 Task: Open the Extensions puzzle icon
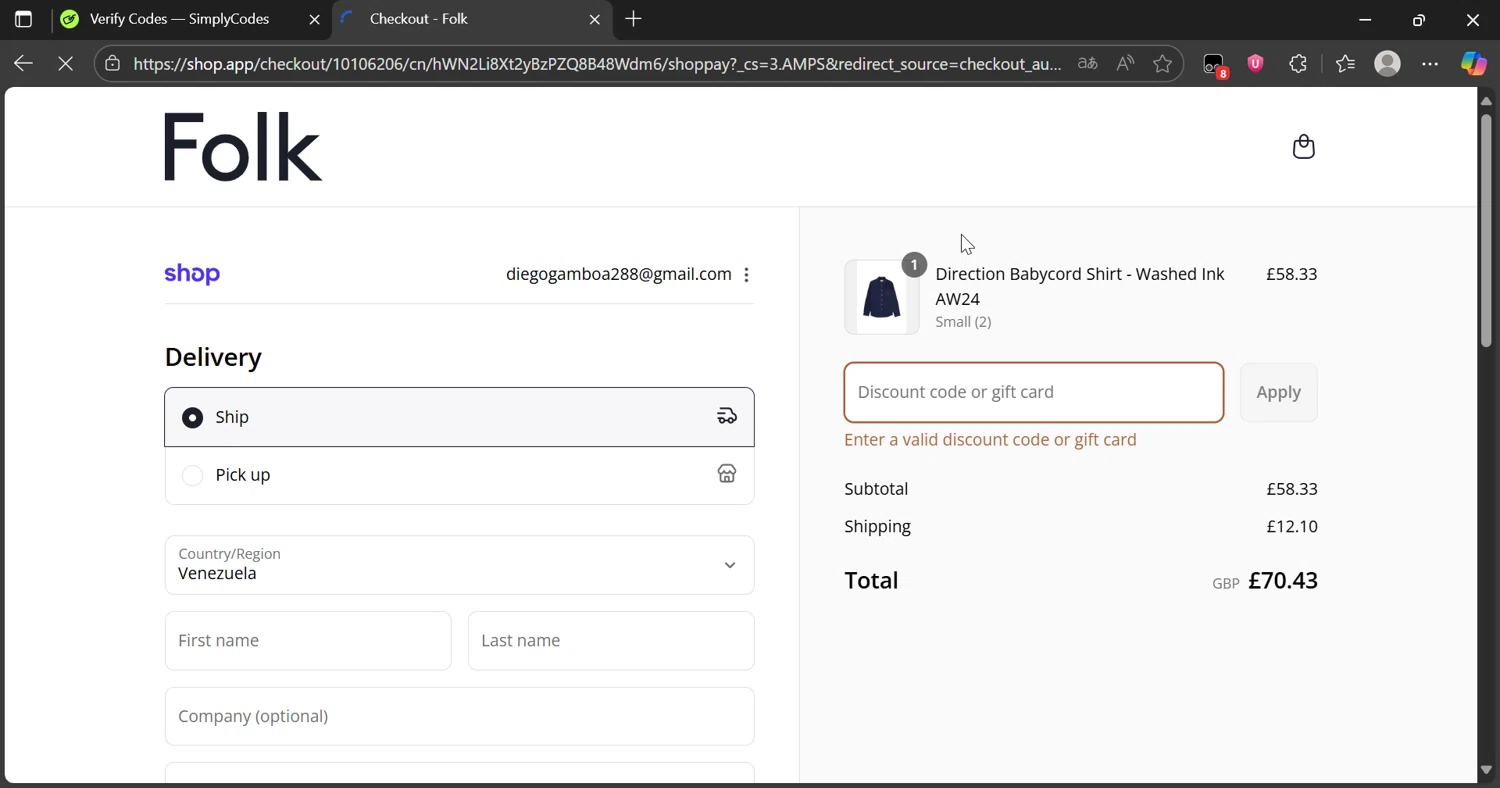click(1298, 64)
